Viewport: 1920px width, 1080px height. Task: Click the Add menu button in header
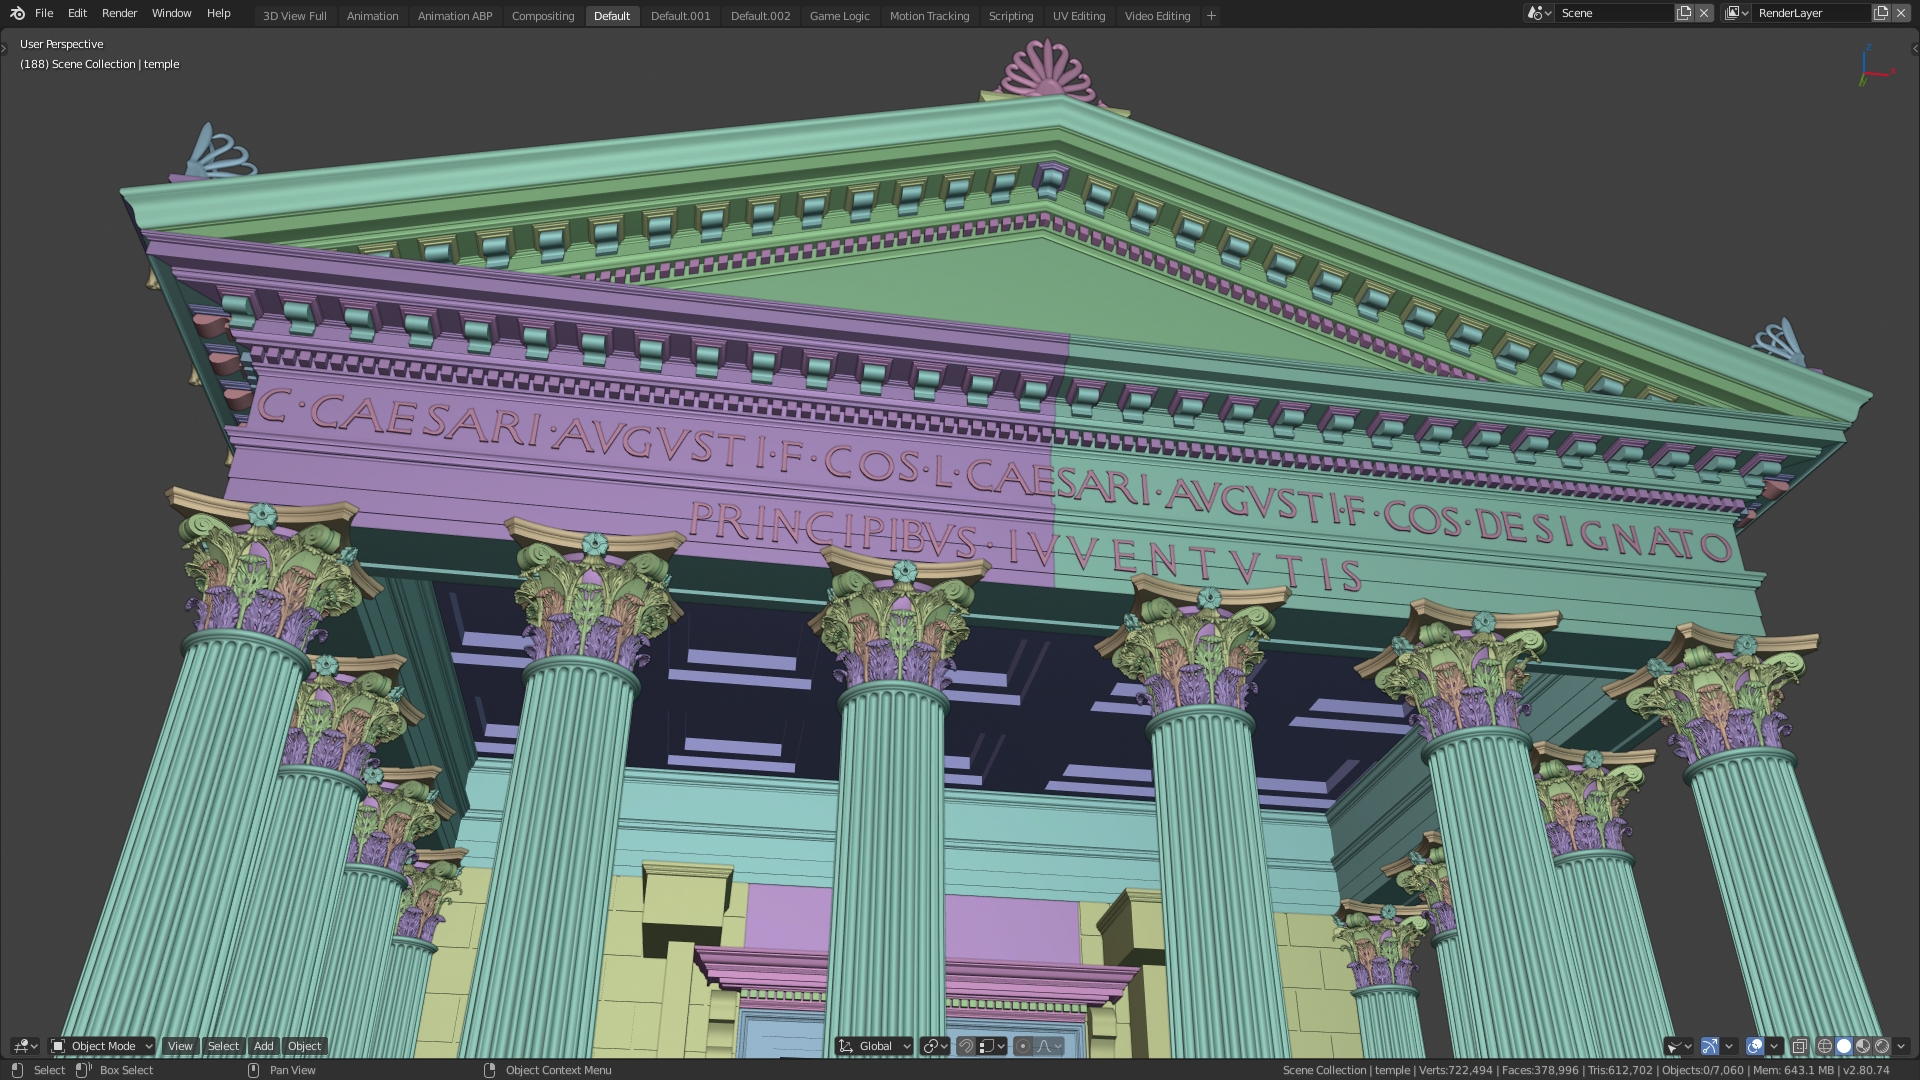point(263,1046)
